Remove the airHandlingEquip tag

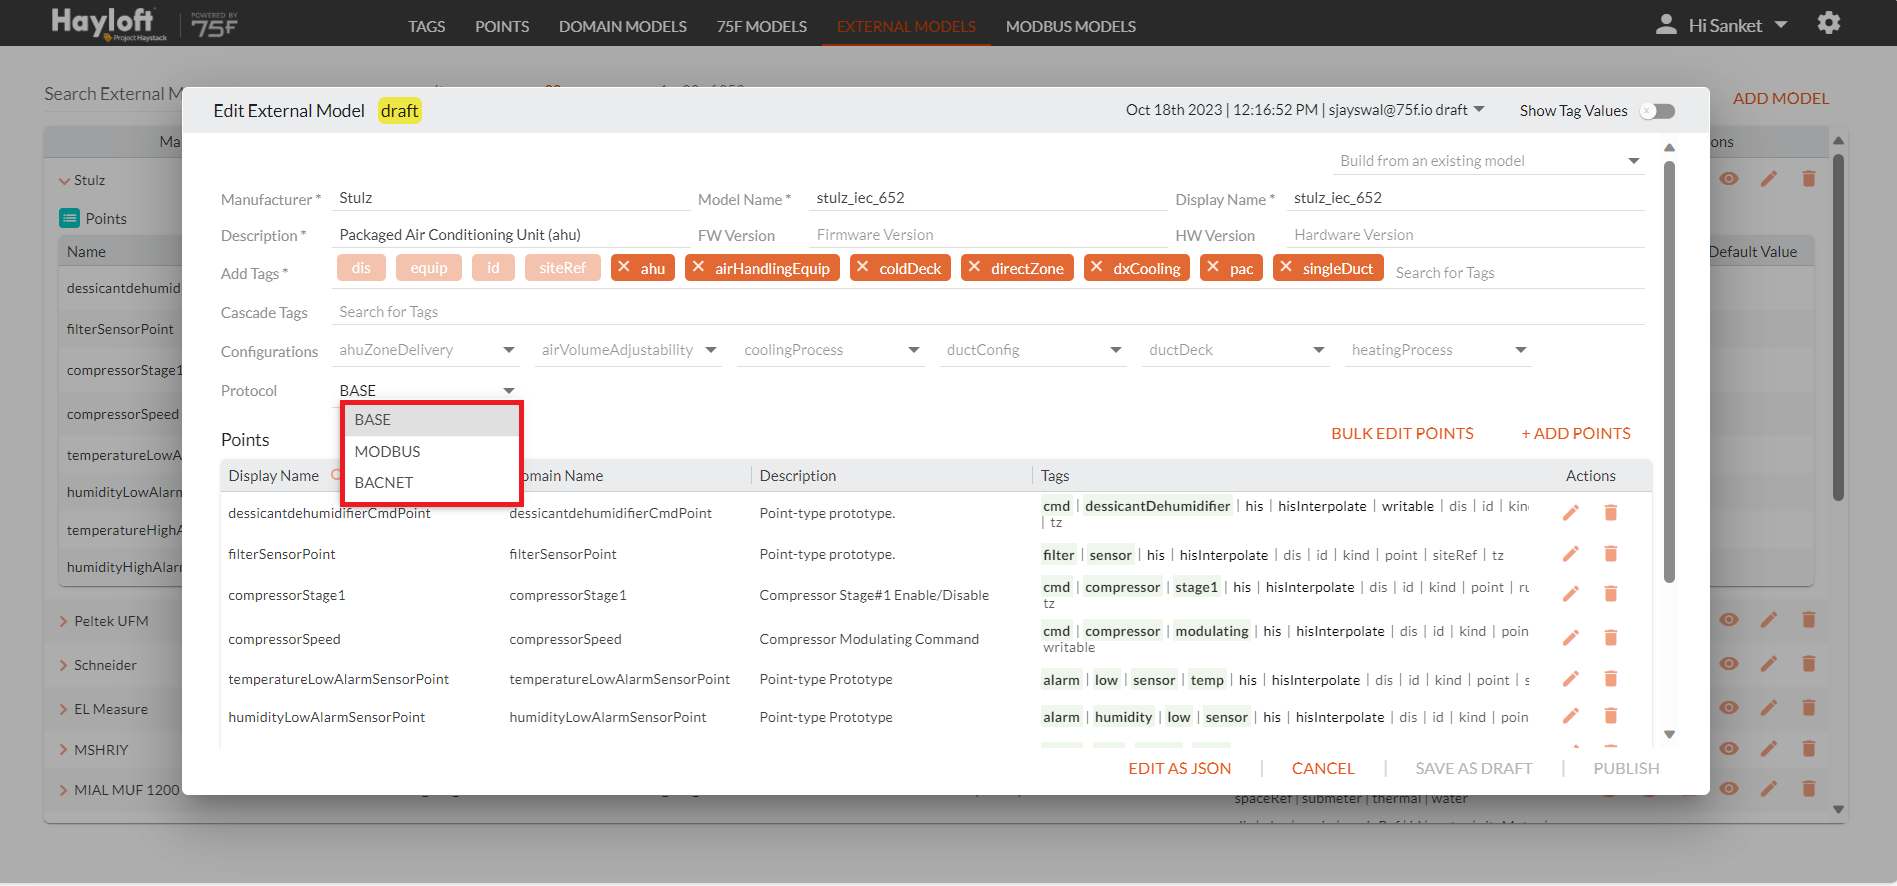(698, 267)
